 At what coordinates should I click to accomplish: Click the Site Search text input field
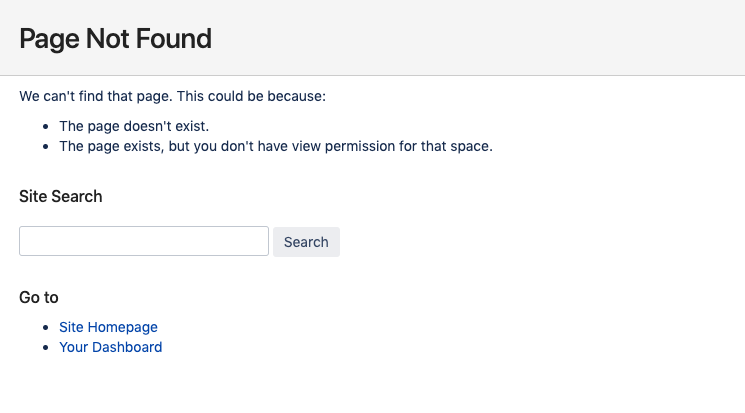(144, 241)
